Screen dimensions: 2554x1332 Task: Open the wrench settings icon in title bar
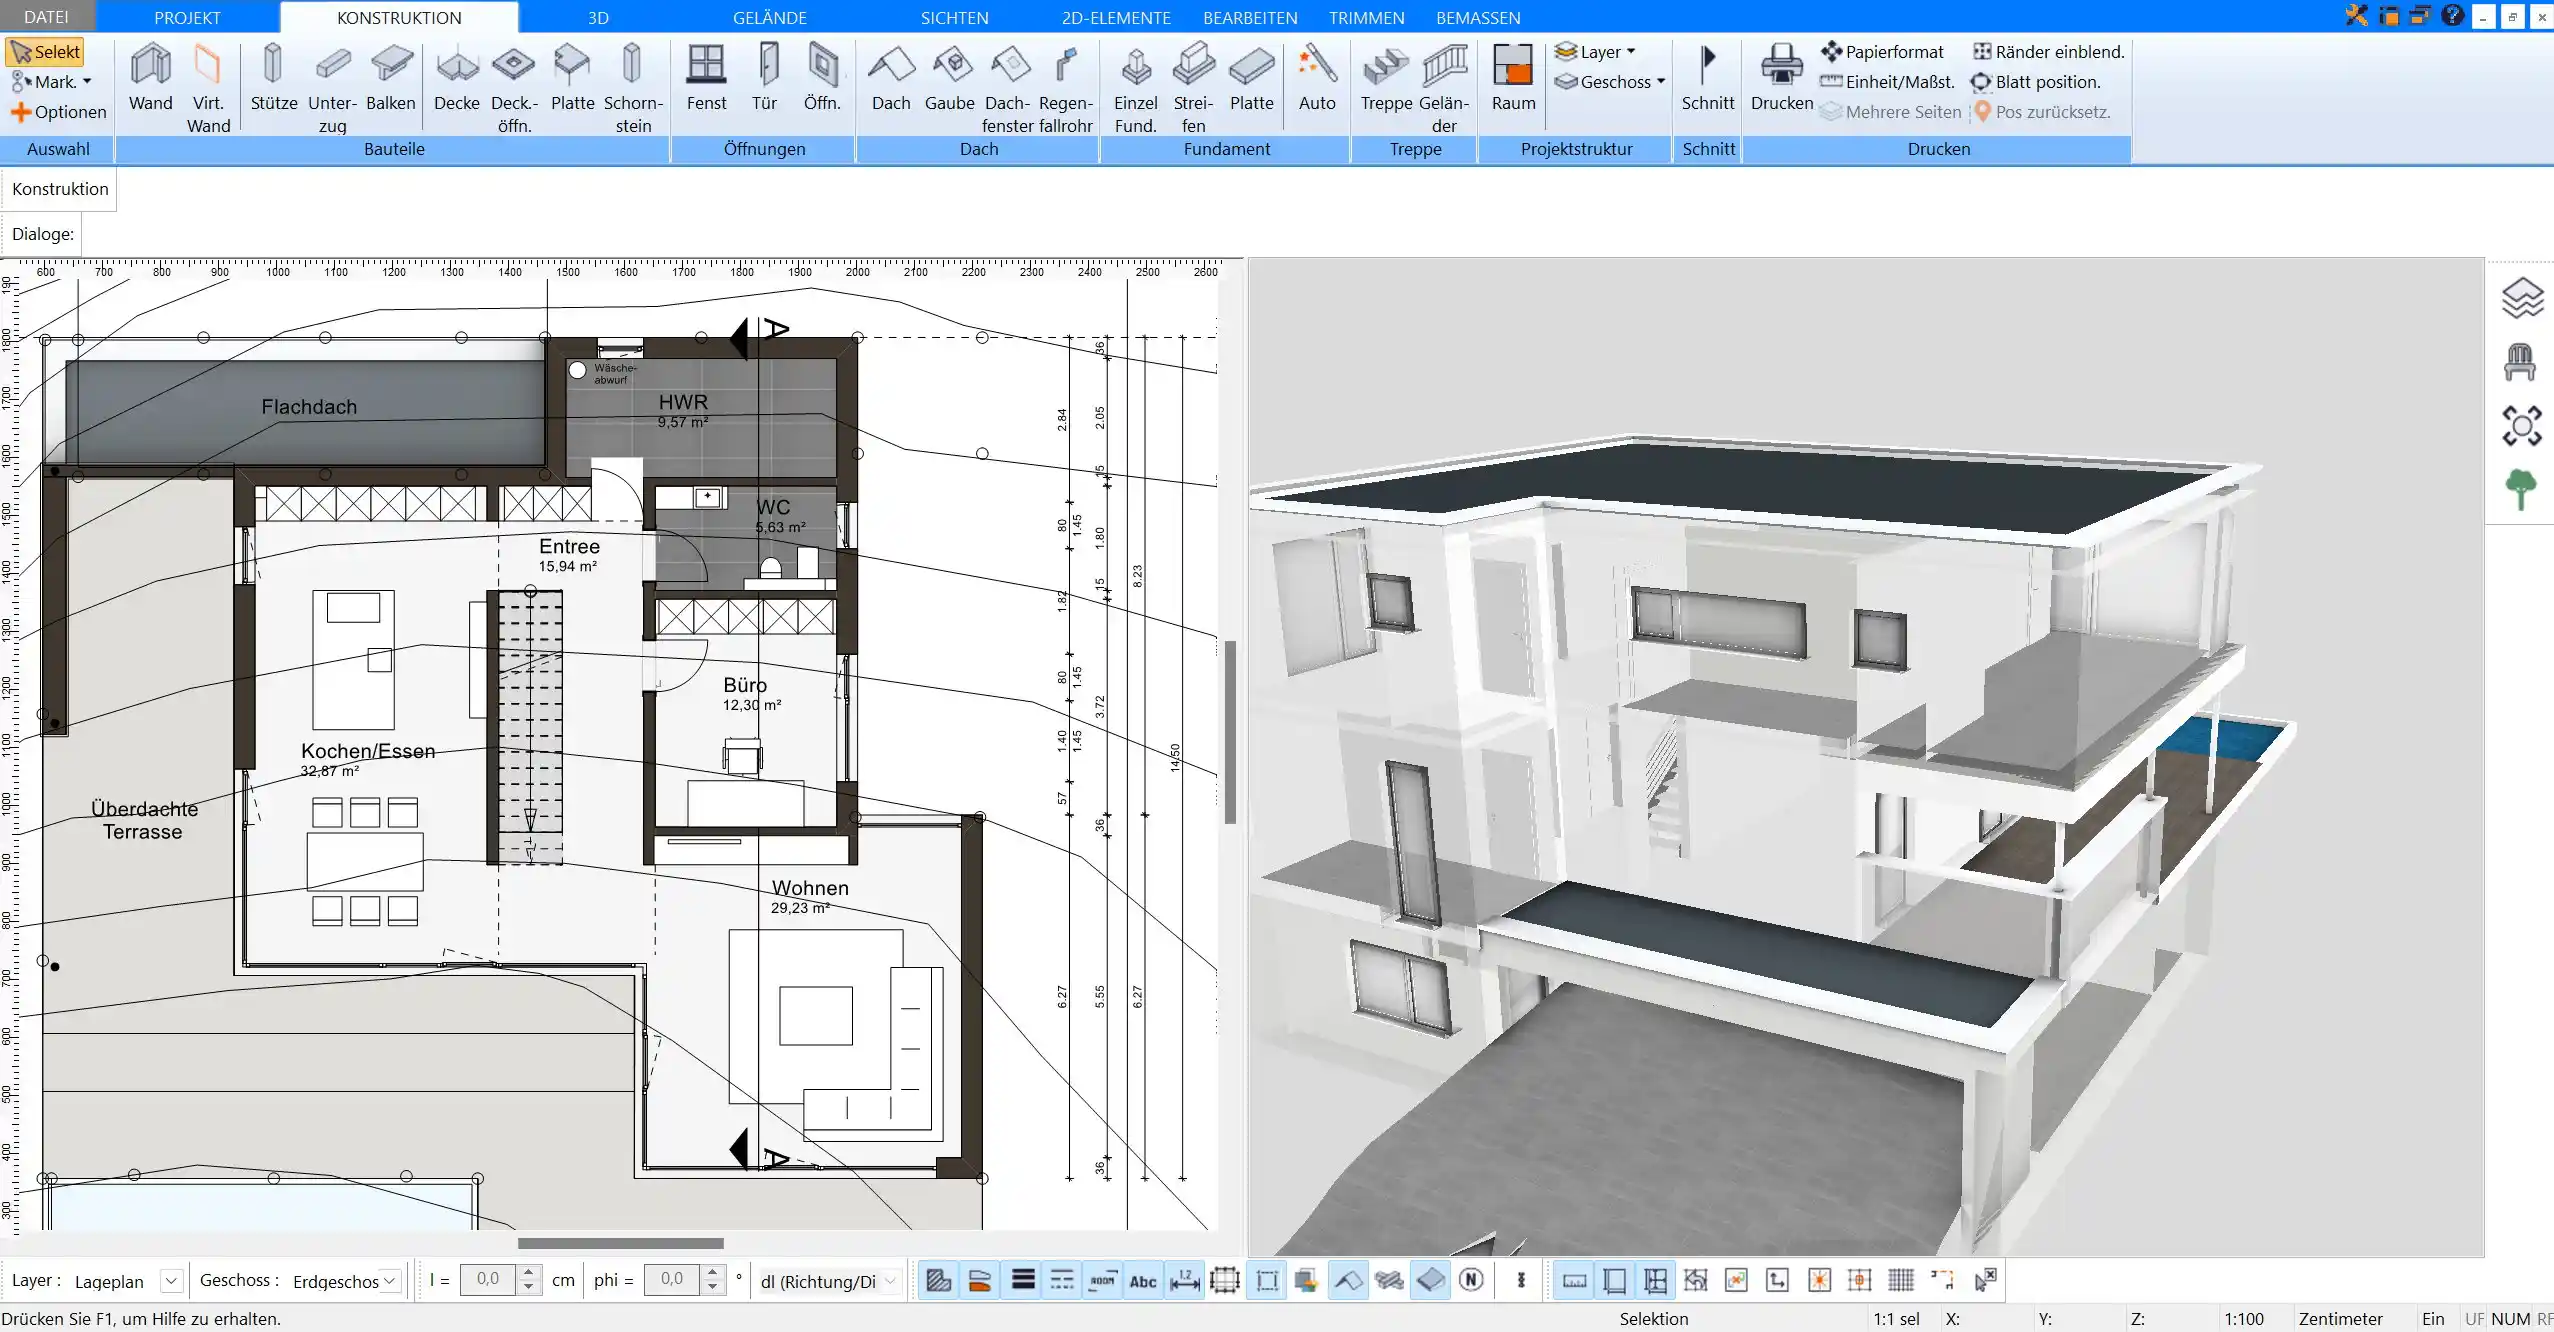2357,16
